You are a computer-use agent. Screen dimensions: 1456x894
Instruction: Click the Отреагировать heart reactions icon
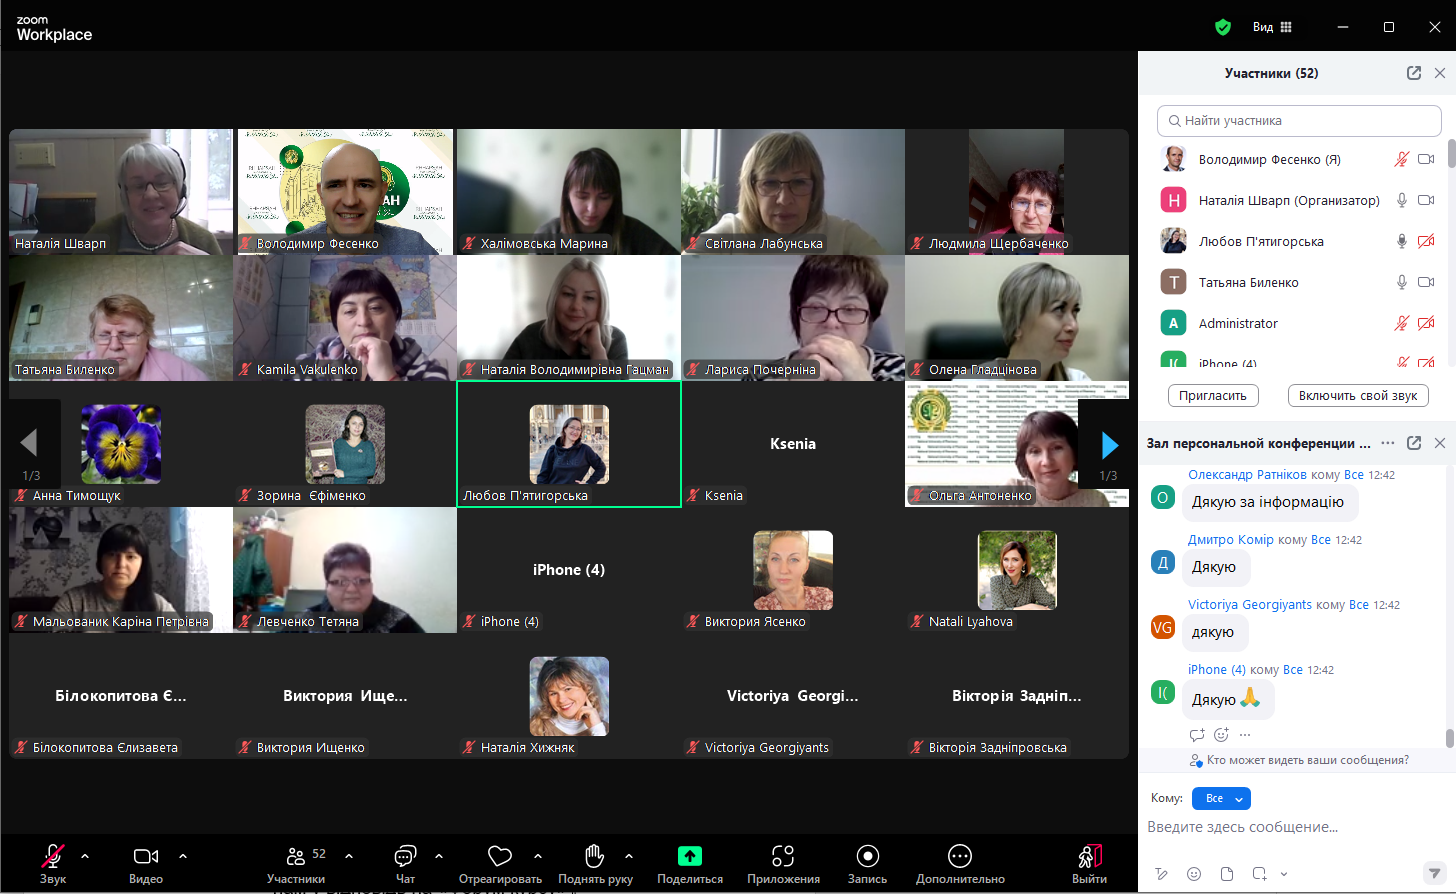500,856
